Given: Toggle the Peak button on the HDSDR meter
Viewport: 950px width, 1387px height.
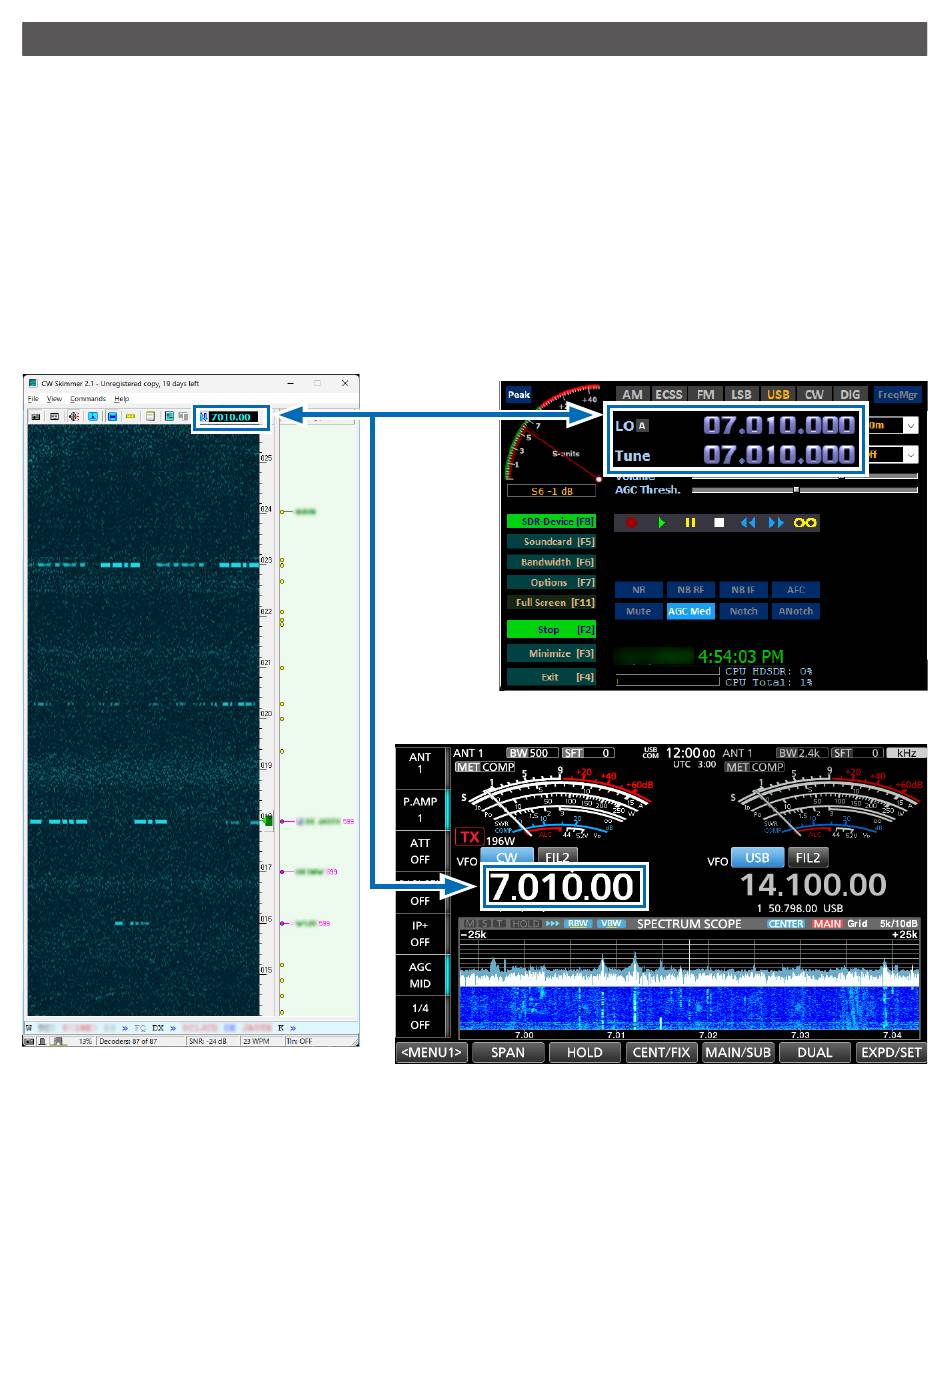Looking at the screenshot, I should tap(519, 395).
